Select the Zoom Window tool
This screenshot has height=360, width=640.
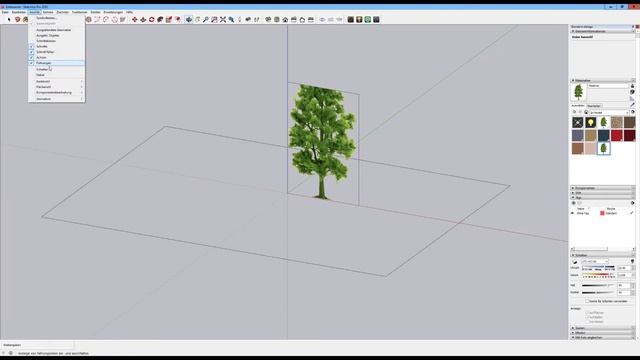coord(214,19)
